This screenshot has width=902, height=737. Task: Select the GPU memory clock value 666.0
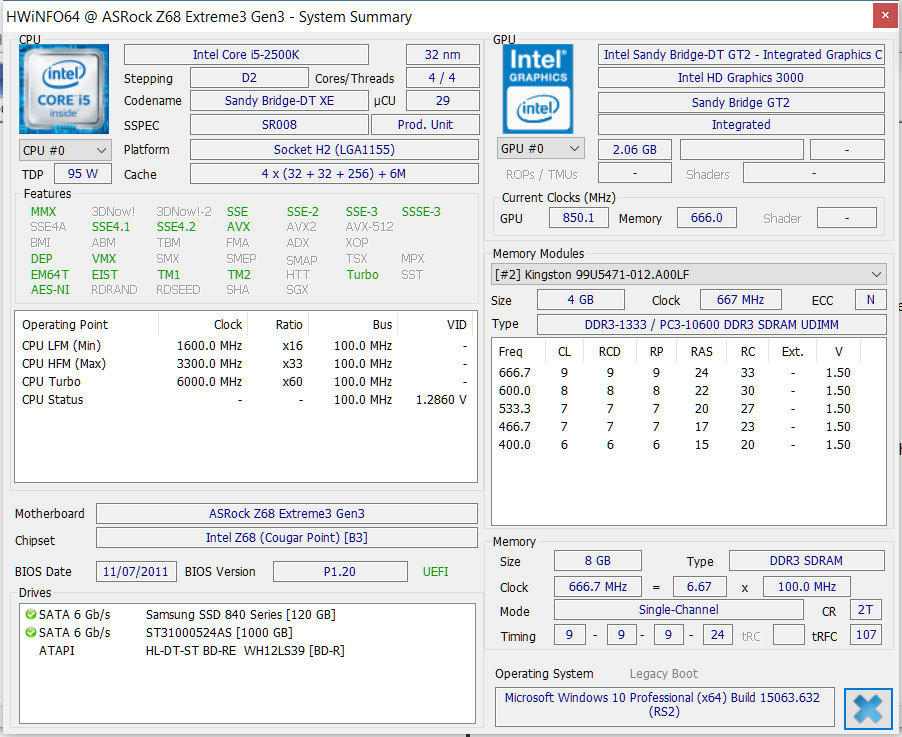(x=706, y=218)
